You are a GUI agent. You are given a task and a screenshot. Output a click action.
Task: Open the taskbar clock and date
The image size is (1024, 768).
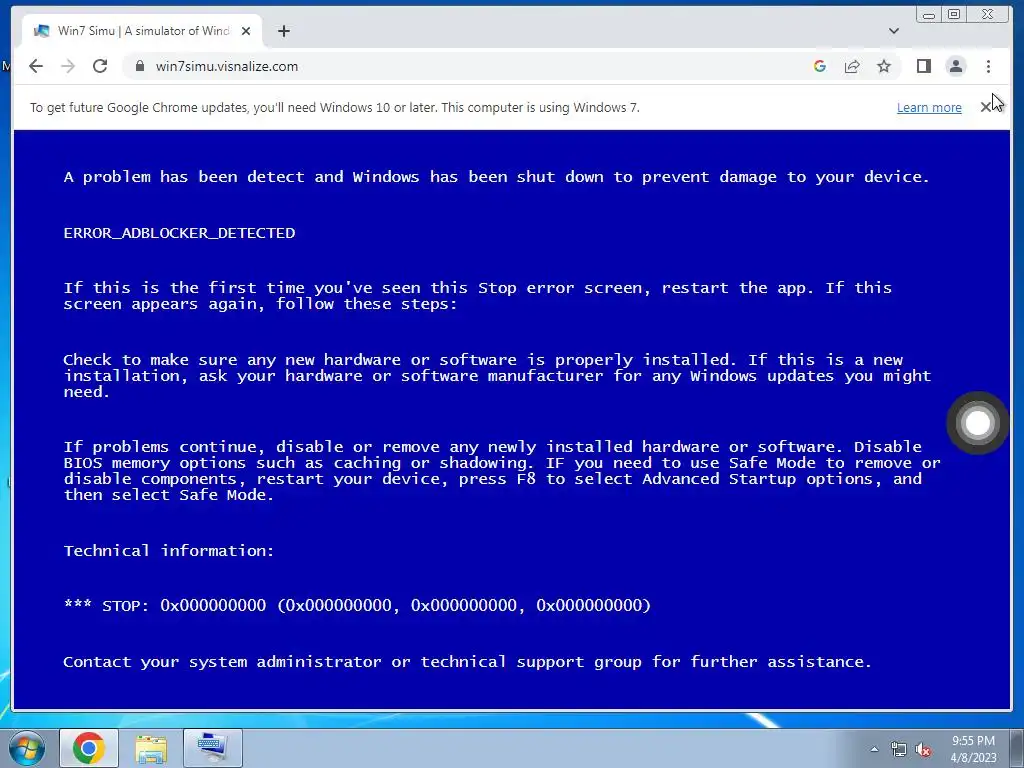tap(973, 749)
